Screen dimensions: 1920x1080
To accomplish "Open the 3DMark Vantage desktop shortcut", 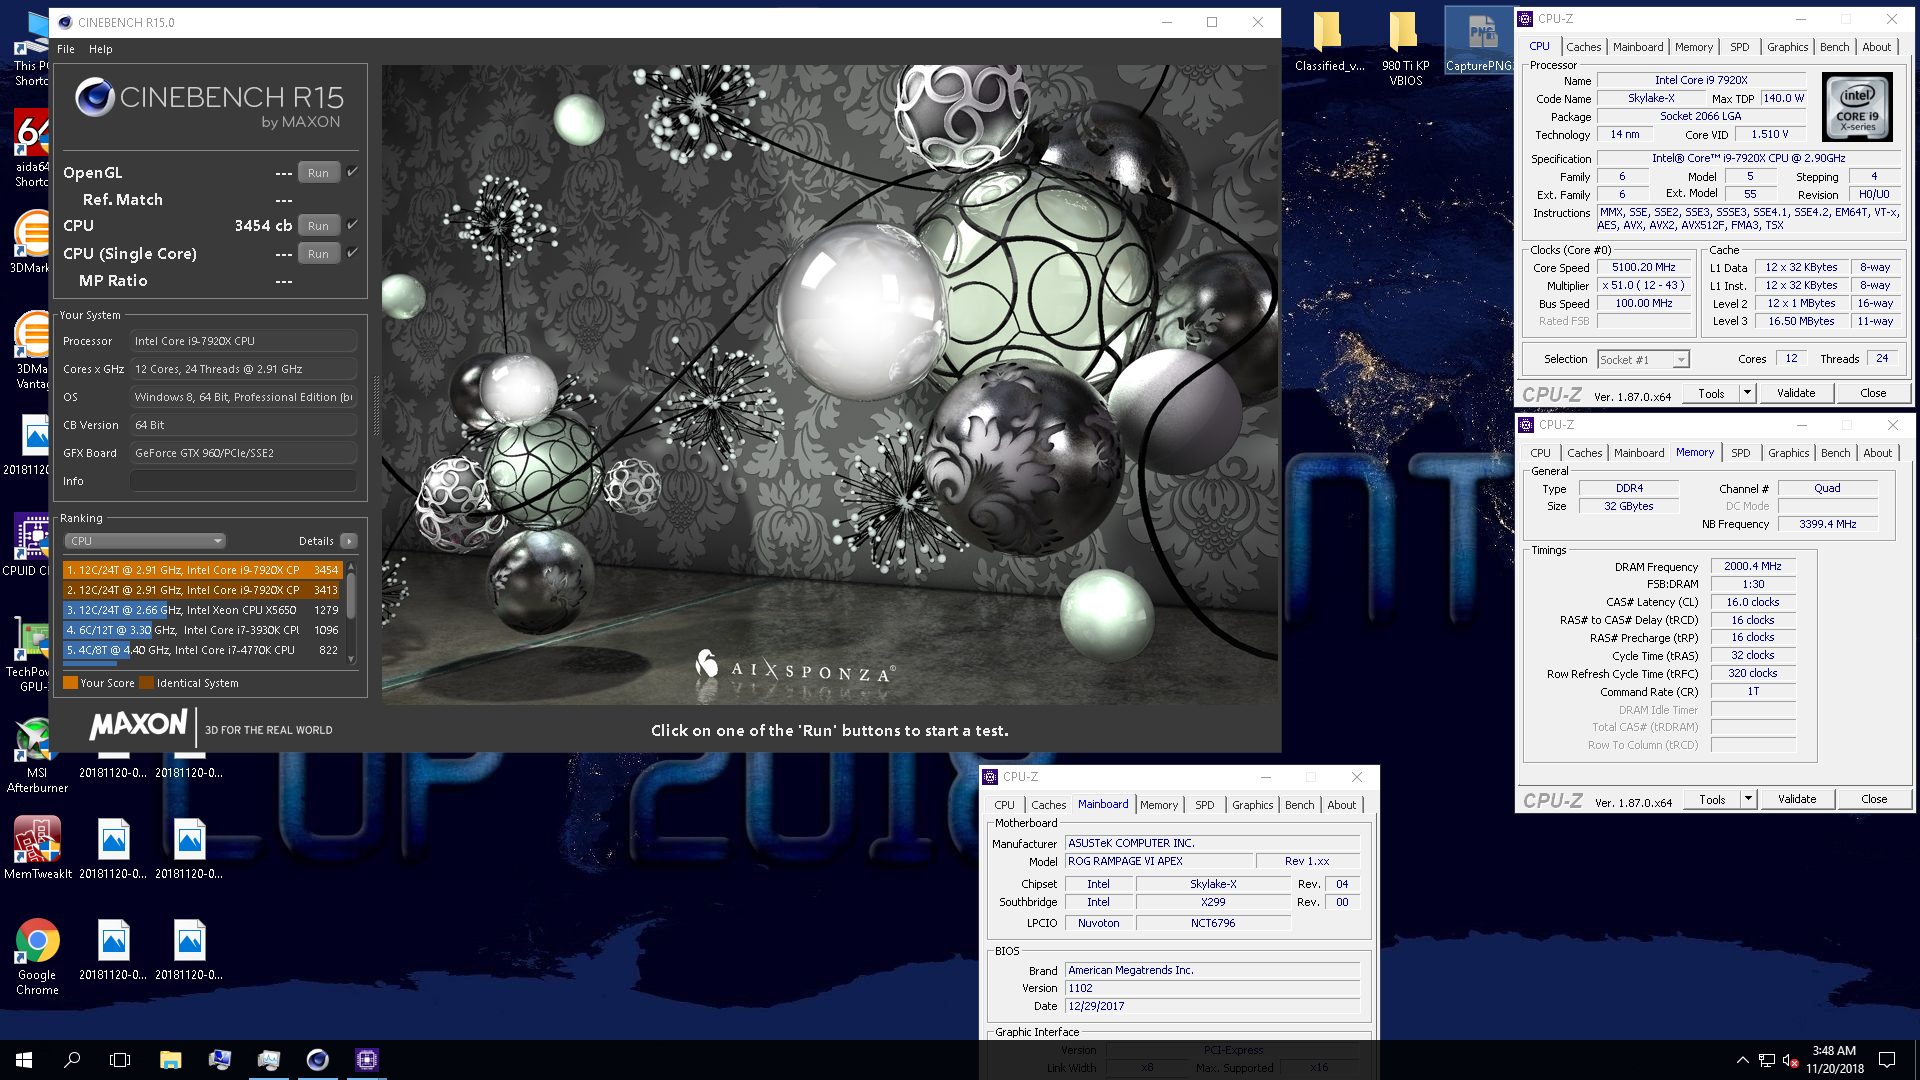I will click(31, 350).
